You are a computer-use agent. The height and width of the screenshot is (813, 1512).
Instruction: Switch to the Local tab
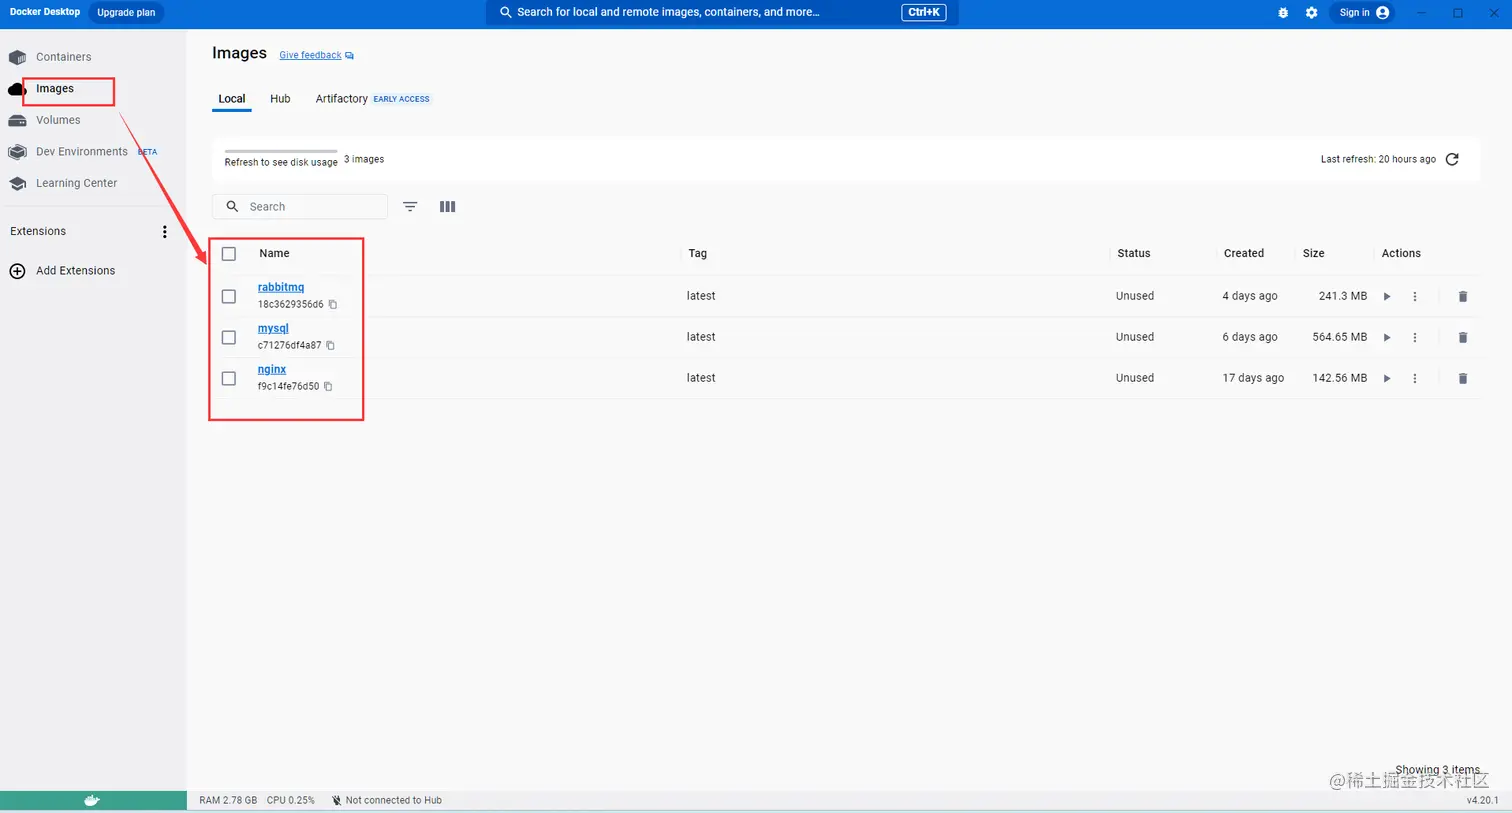[x=232, y=99]
